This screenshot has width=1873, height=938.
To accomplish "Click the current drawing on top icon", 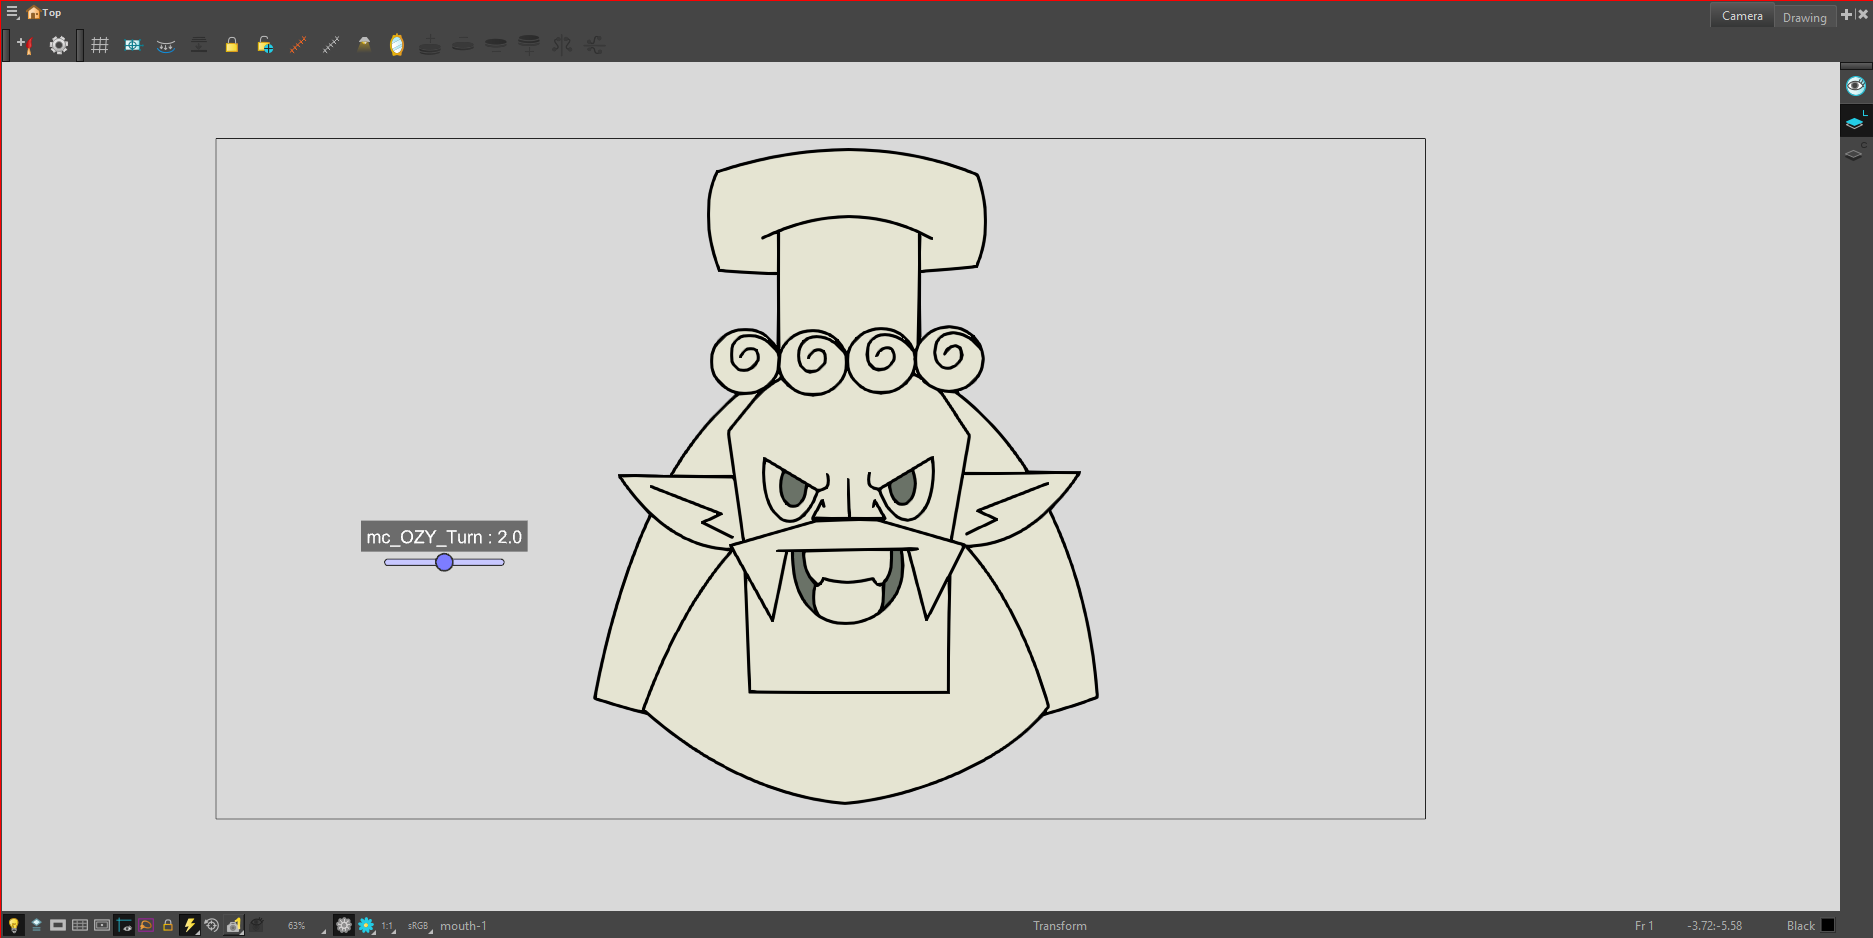I will coord(36,925).
